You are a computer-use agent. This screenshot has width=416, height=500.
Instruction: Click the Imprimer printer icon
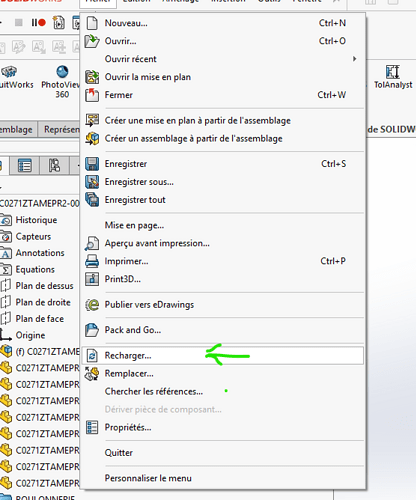[92, 261]
